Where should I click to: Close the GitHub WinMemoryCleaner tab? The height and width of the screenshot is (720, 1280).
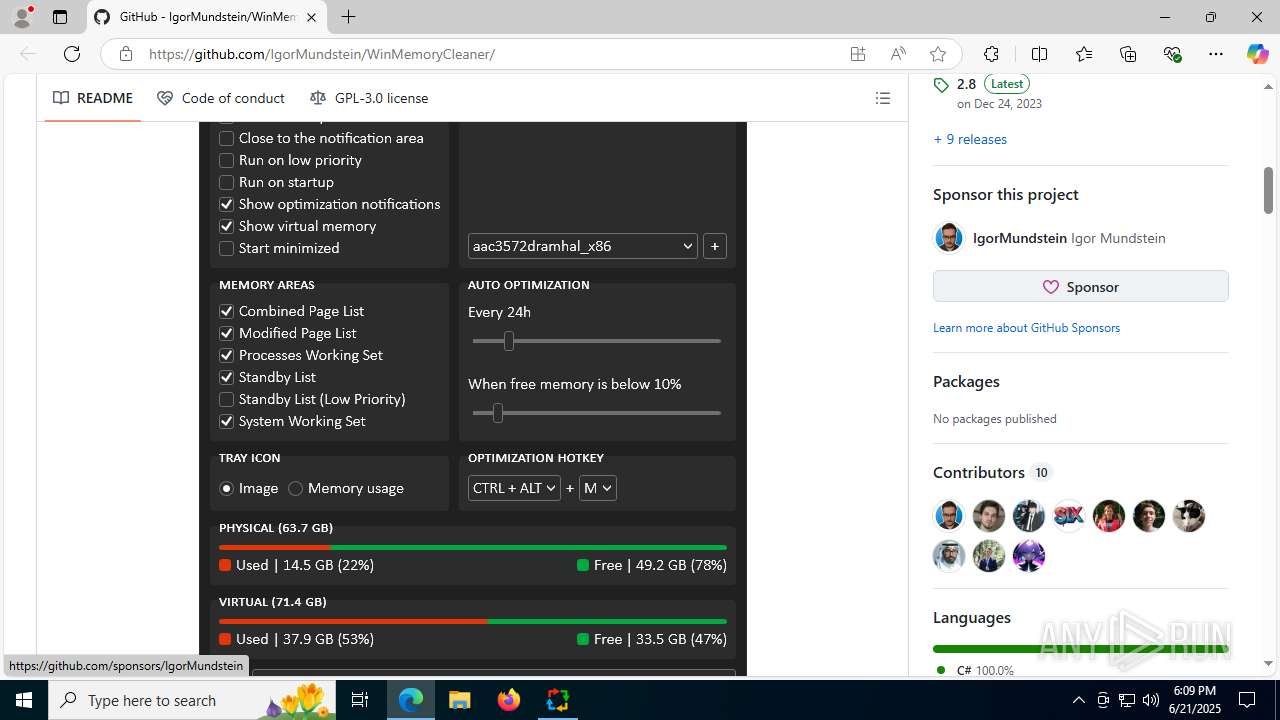point(312,17)
